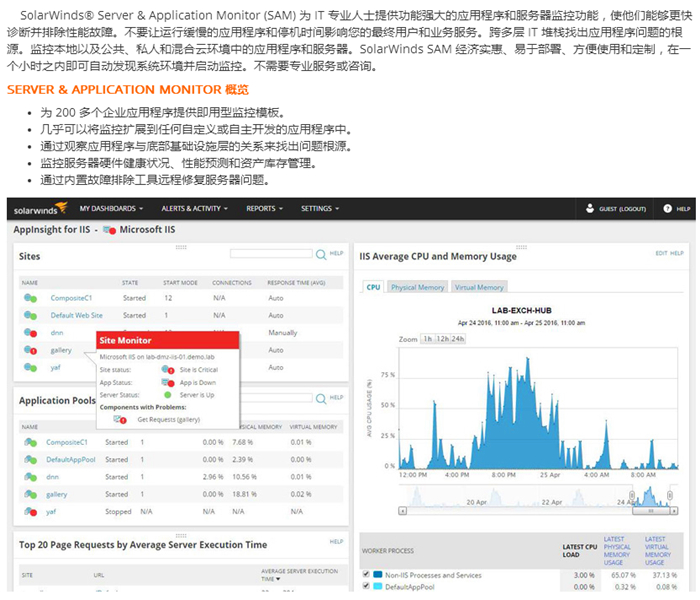Click right range handle on navigator

(670, 495)
